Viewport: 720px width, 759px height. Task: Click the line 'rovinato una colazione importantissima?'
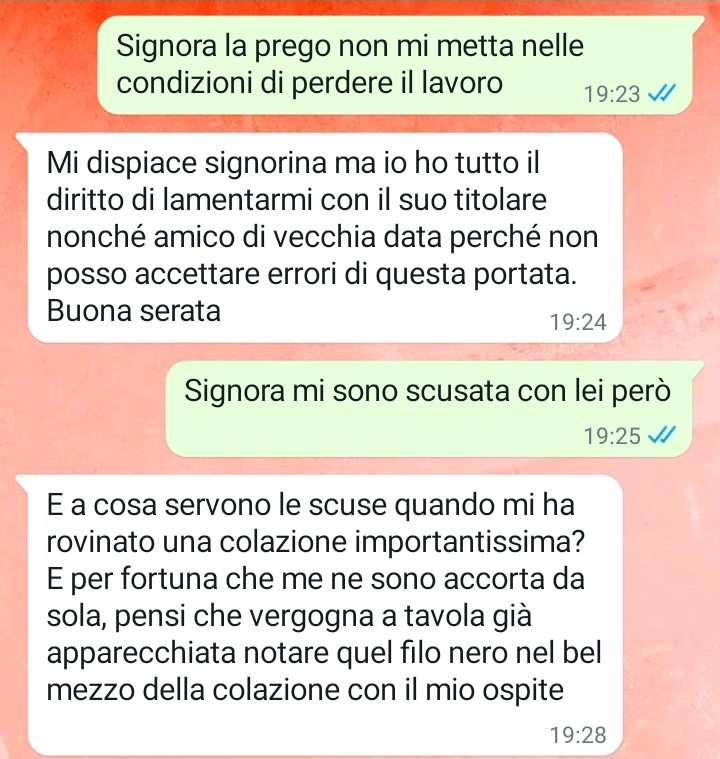coord(316,542)
